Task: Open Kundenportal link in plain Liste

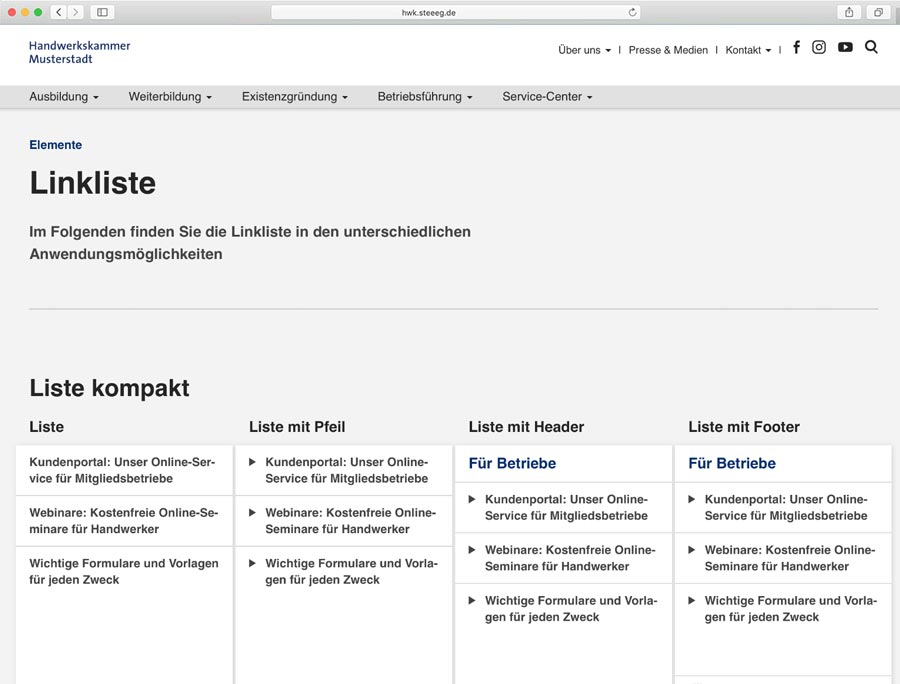Action: (123, 470)
